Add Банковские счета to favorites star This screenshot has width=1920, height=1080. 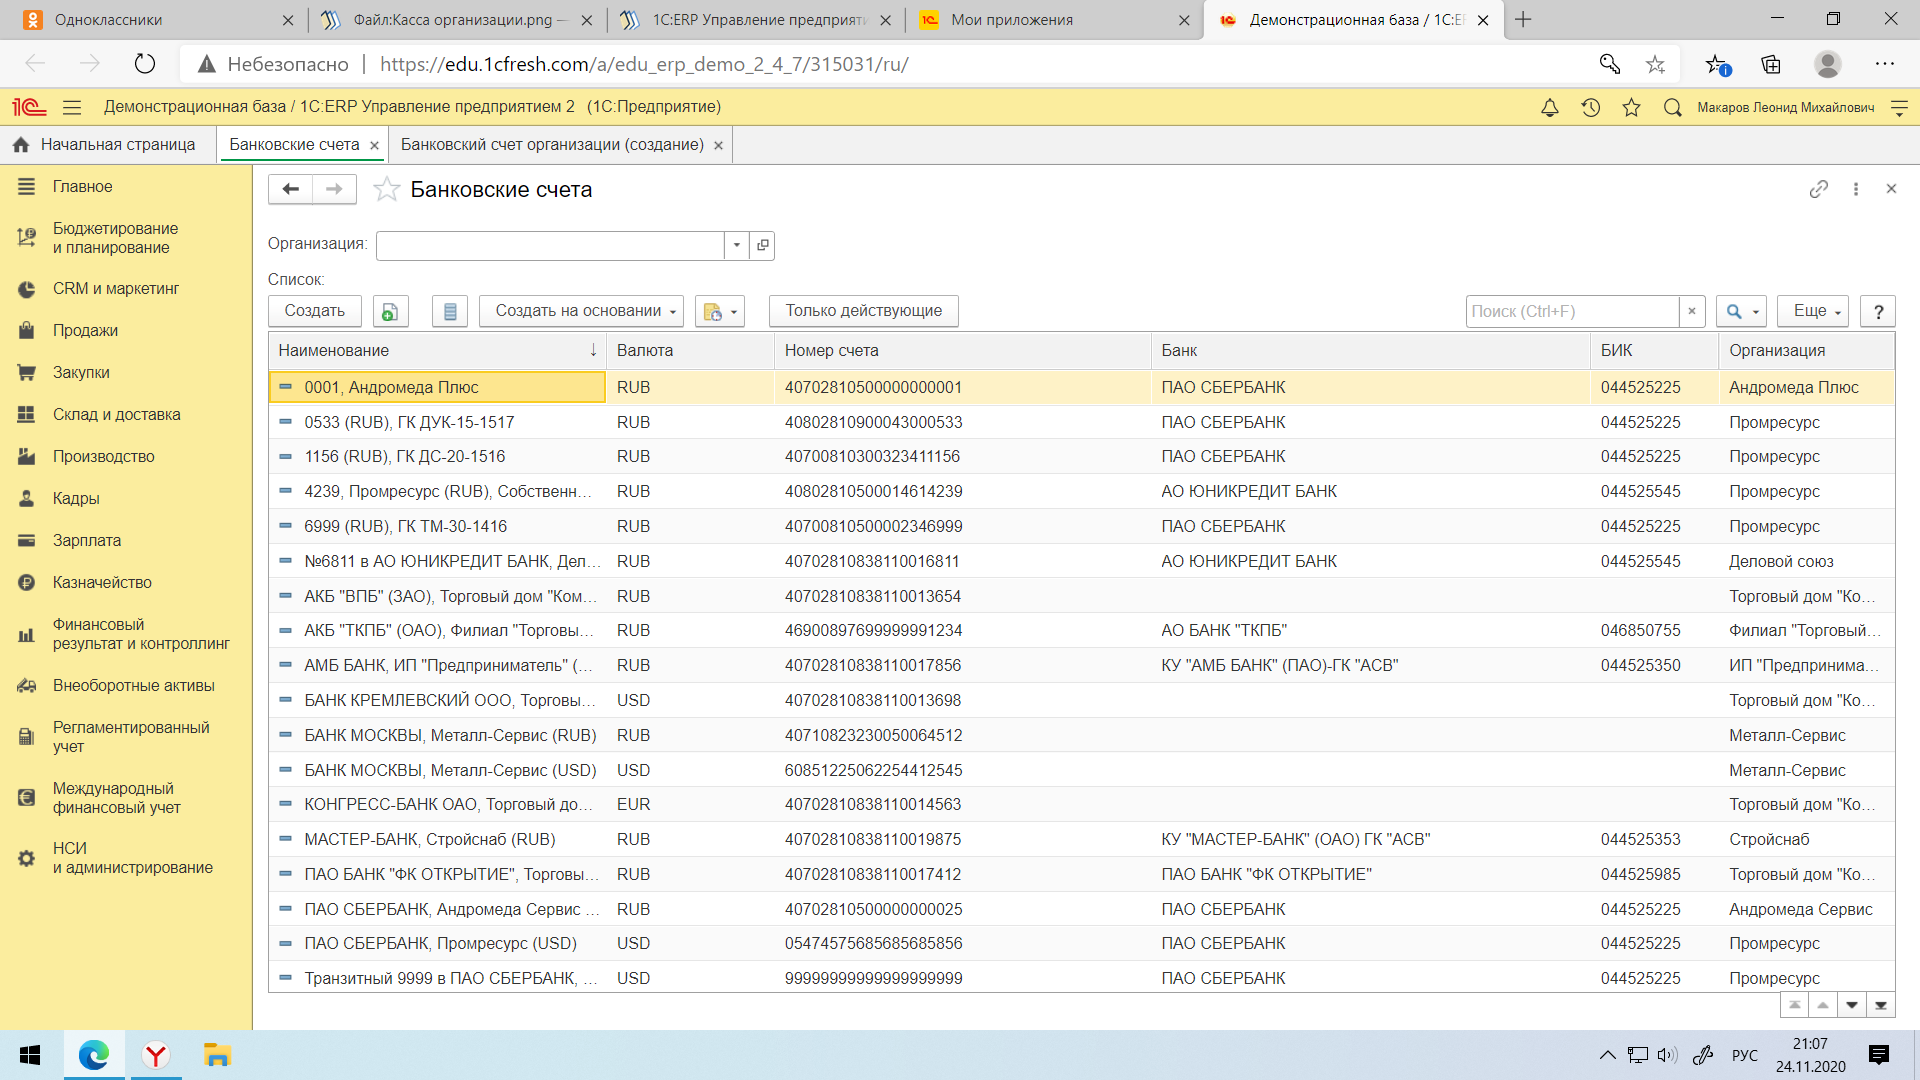(386, 190)
